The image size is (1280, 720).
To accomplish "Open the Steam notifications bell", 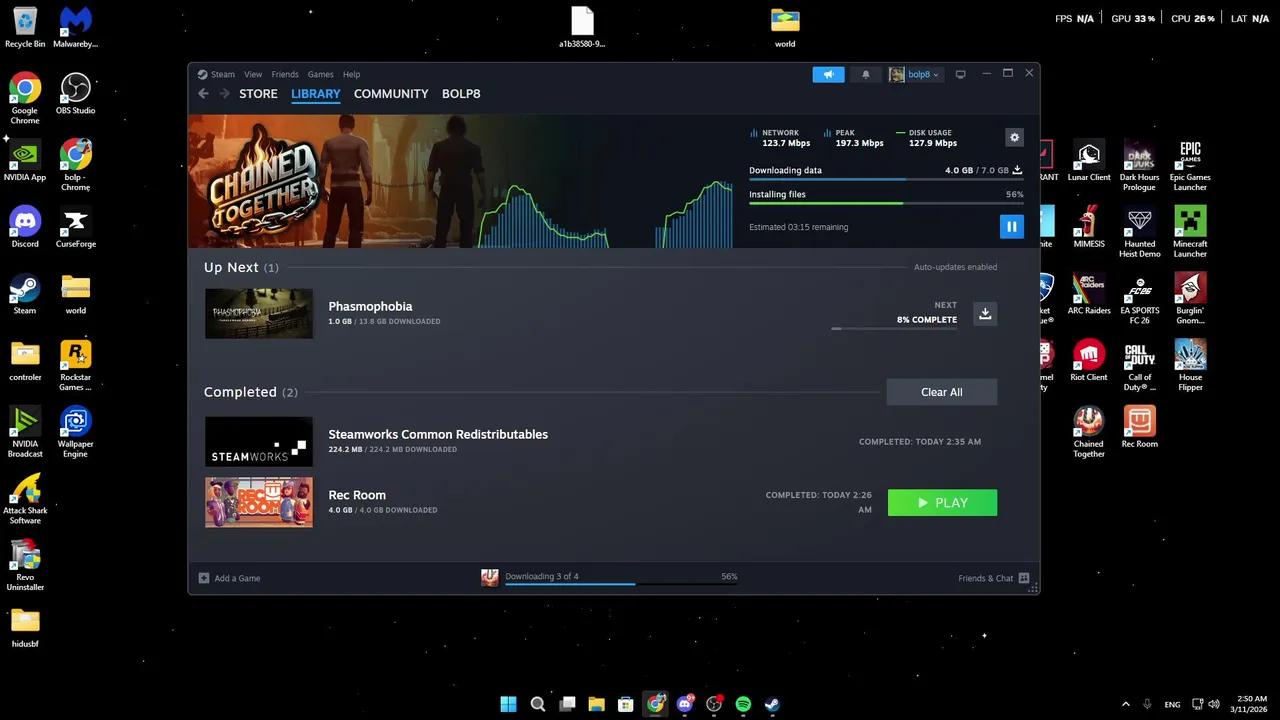I will (866, 74).
